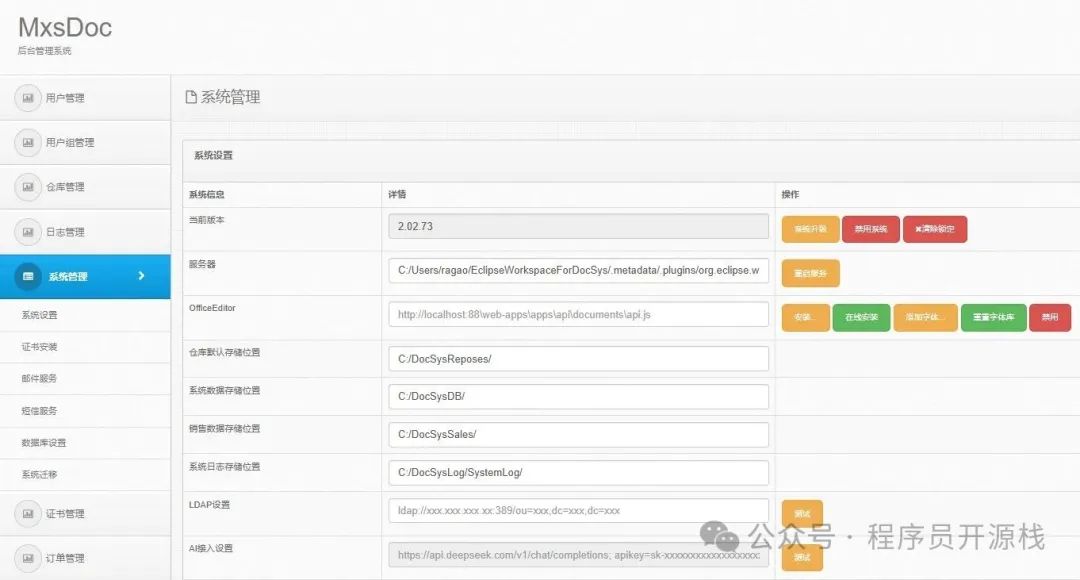Click the LDAP设置 input field
Image resolution: width=1080 pixels, height=580 pixels.
[578, 510]
